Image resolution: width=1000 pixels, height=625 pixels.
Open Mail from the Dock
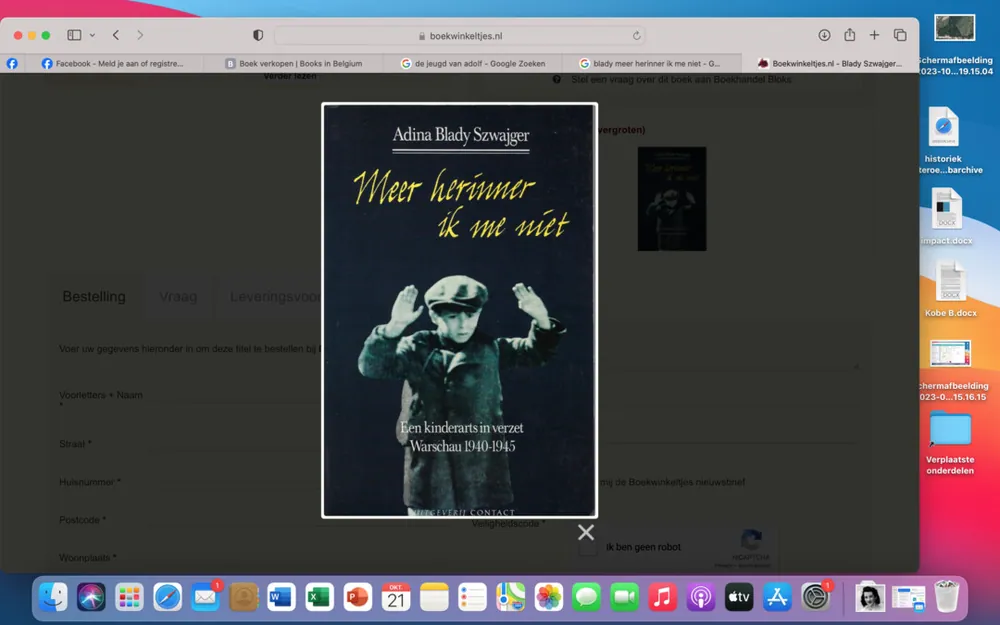205,598
